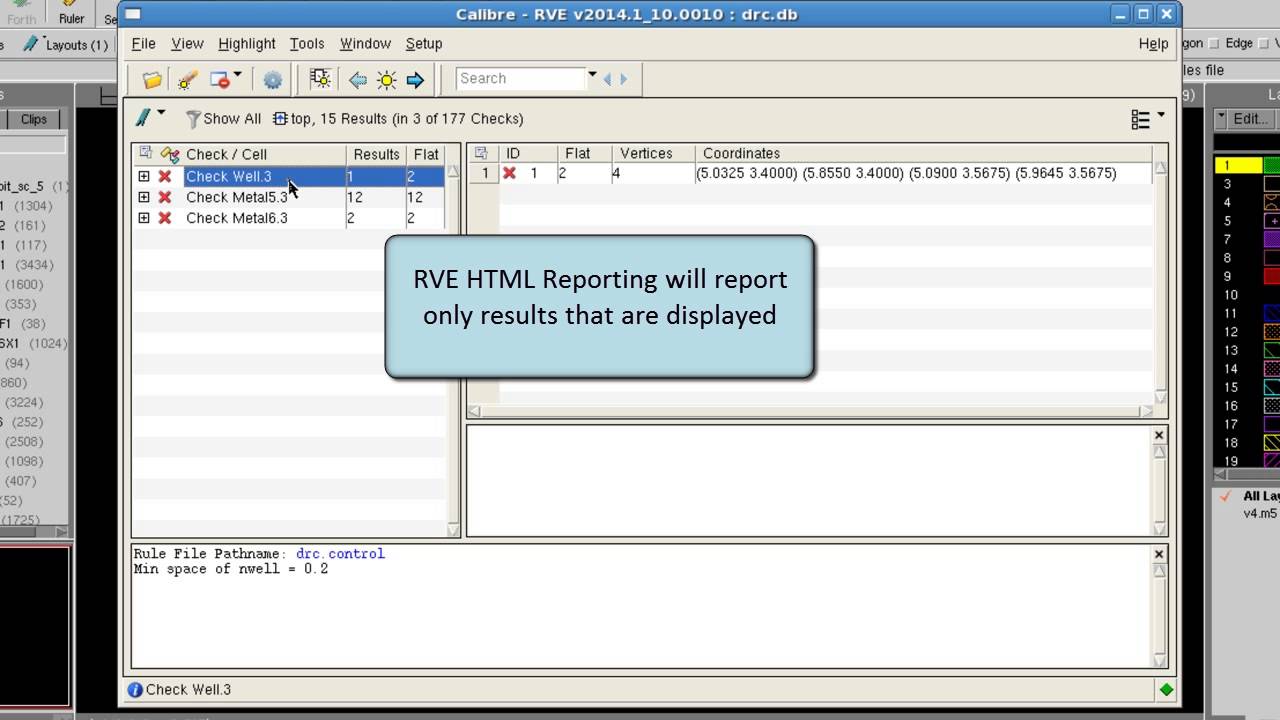
Task: Go to previous result with left arrow
Action: 357,79
